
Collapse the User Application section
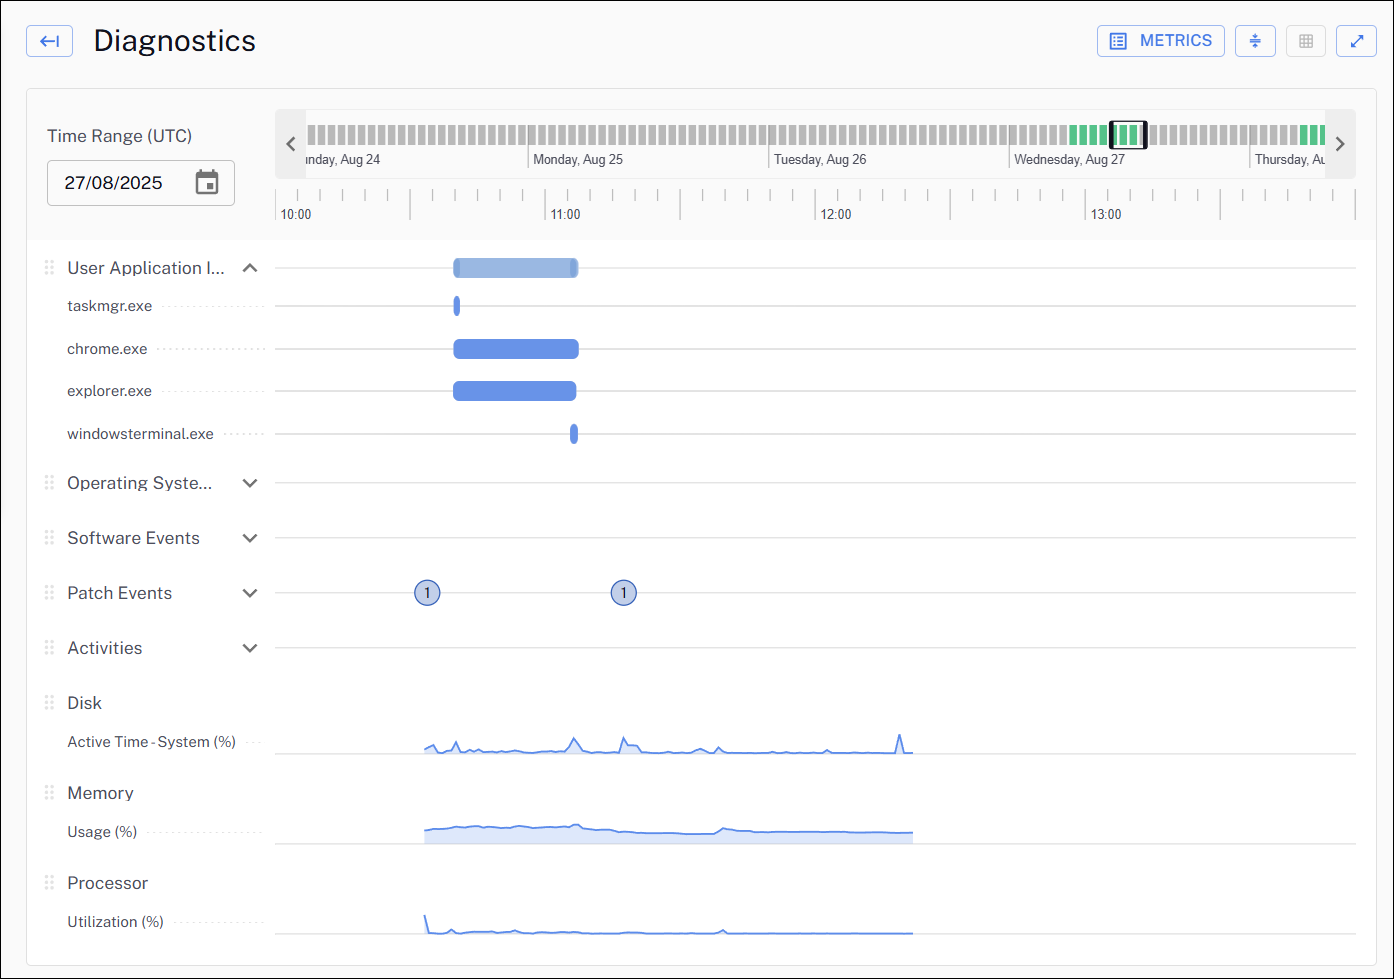[250, 268]
